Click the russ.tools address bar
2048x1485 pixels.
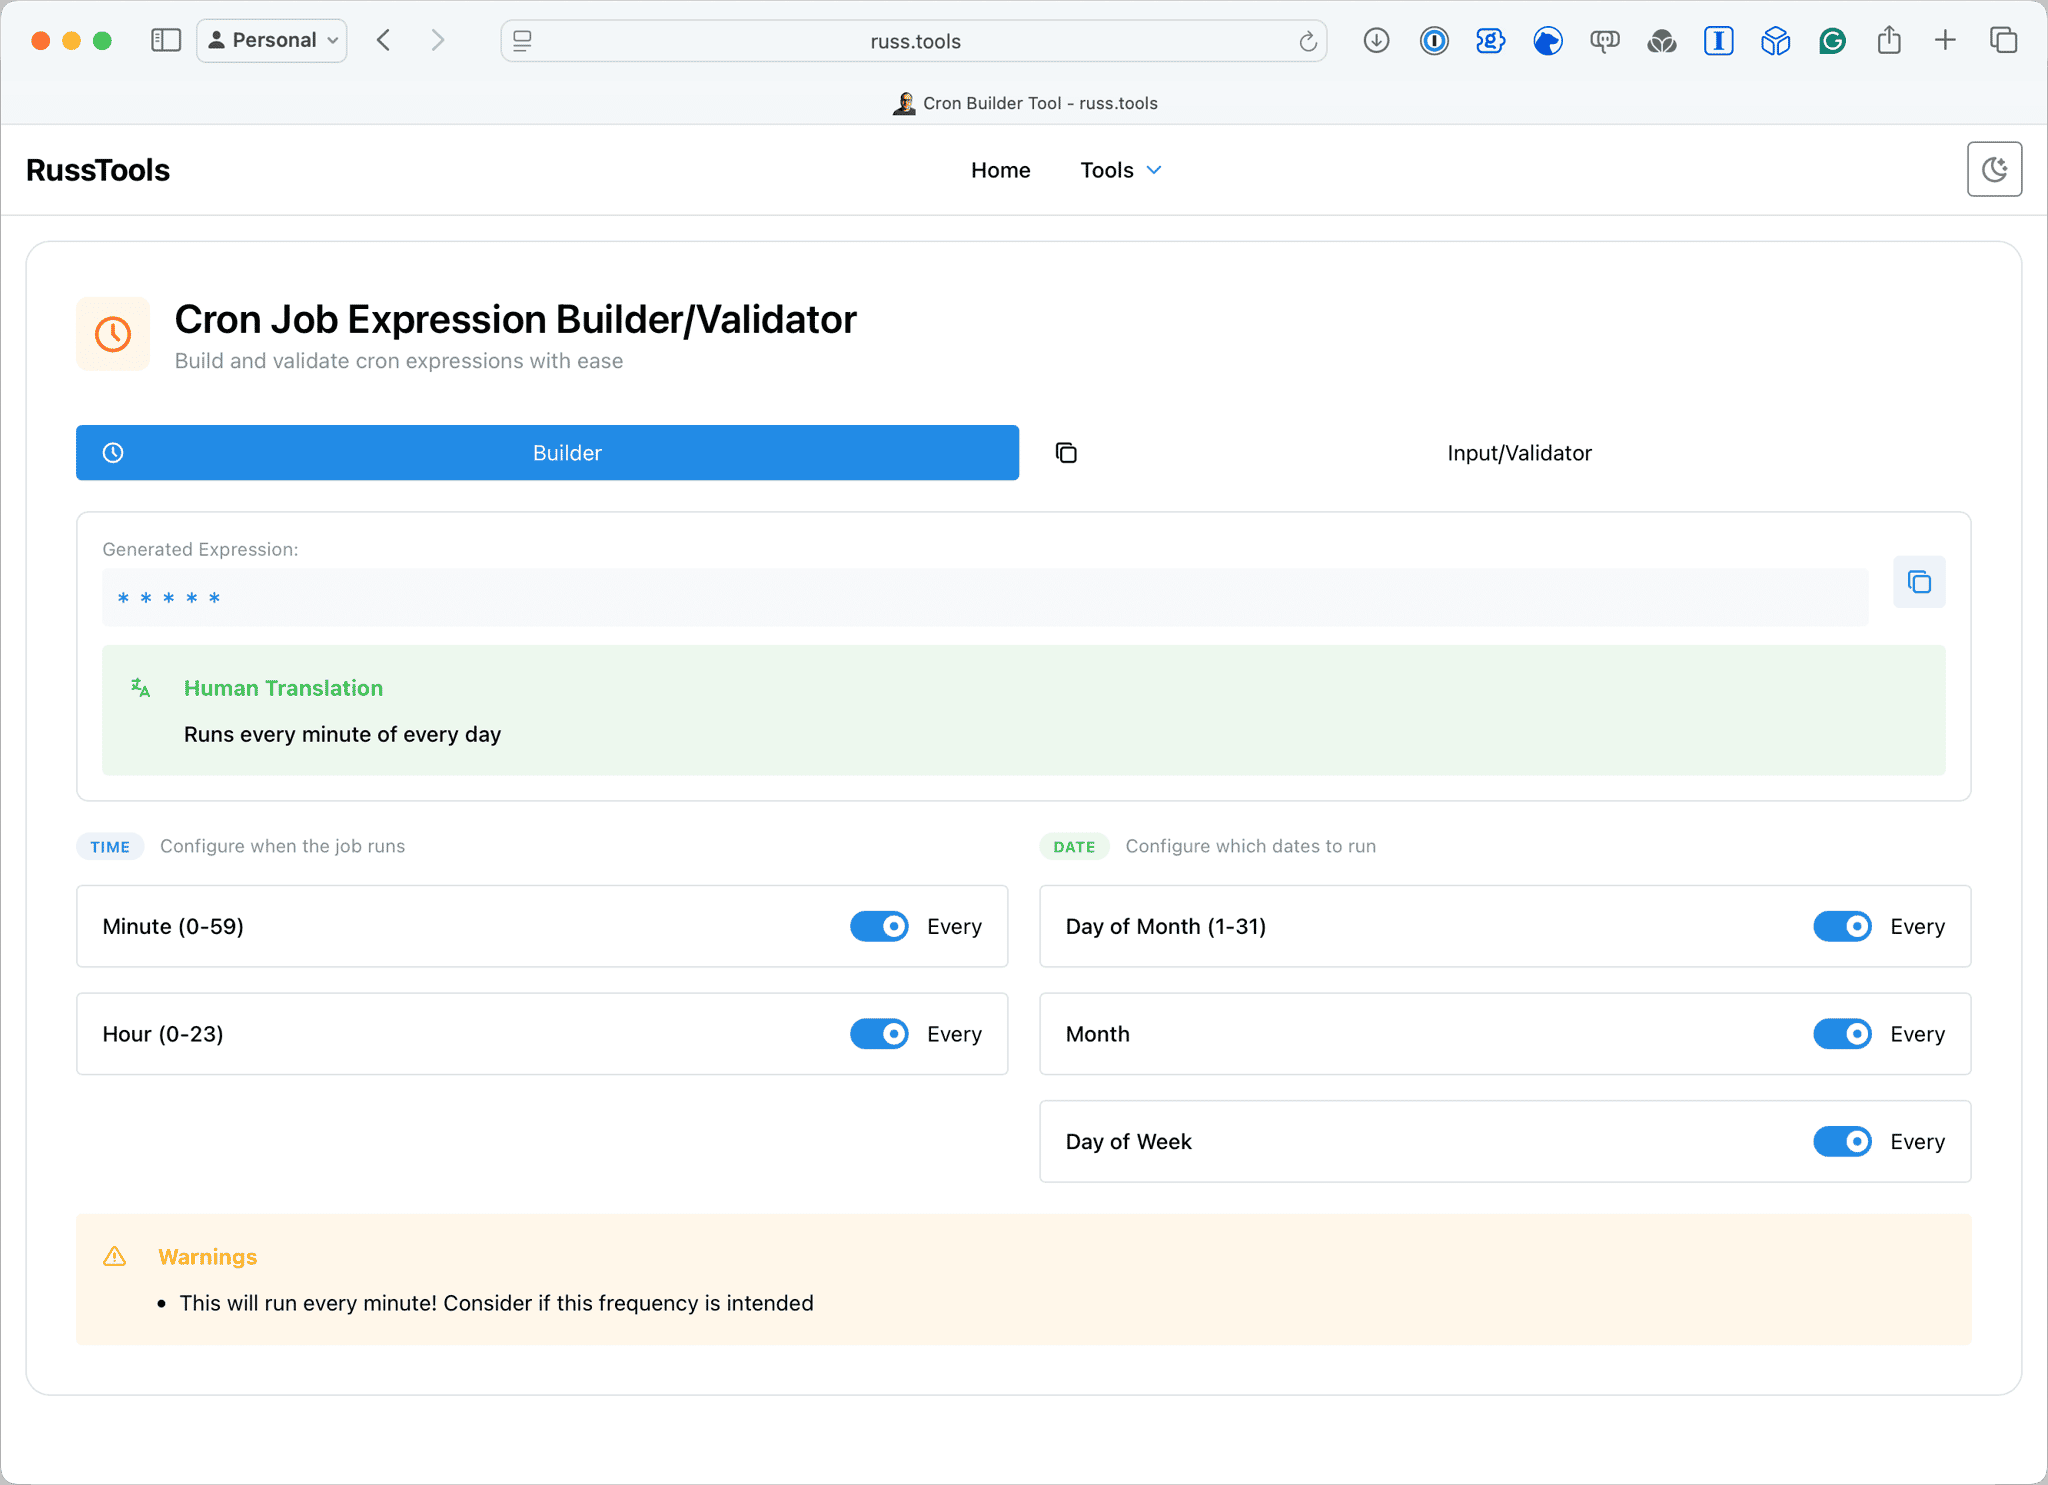914,41
